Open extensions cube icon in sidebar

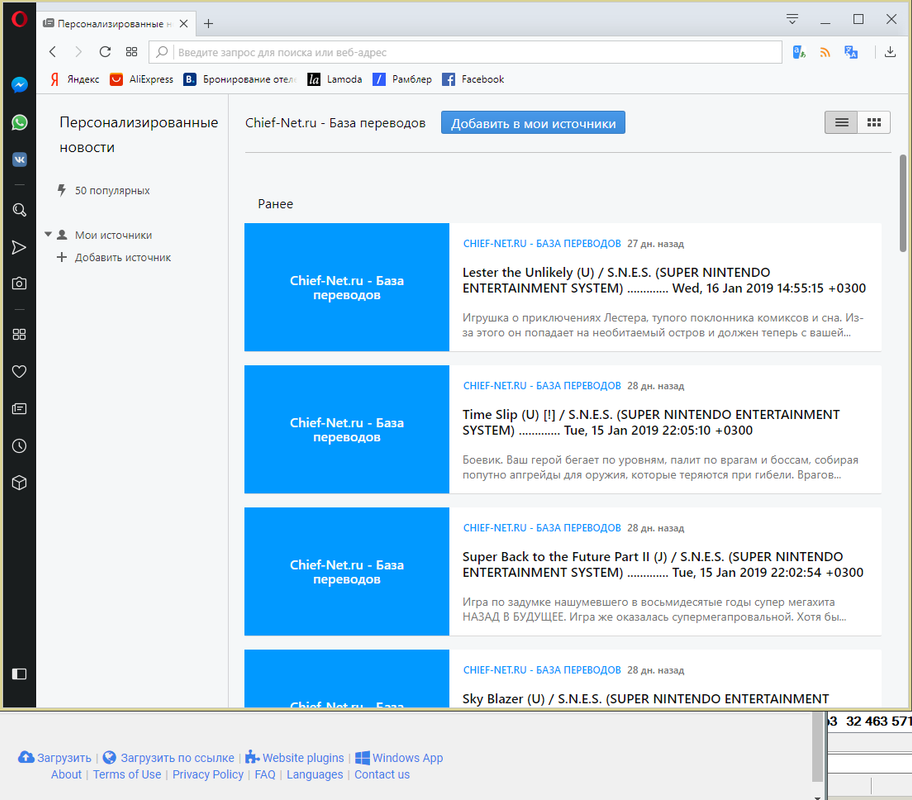tap(19, 483)
